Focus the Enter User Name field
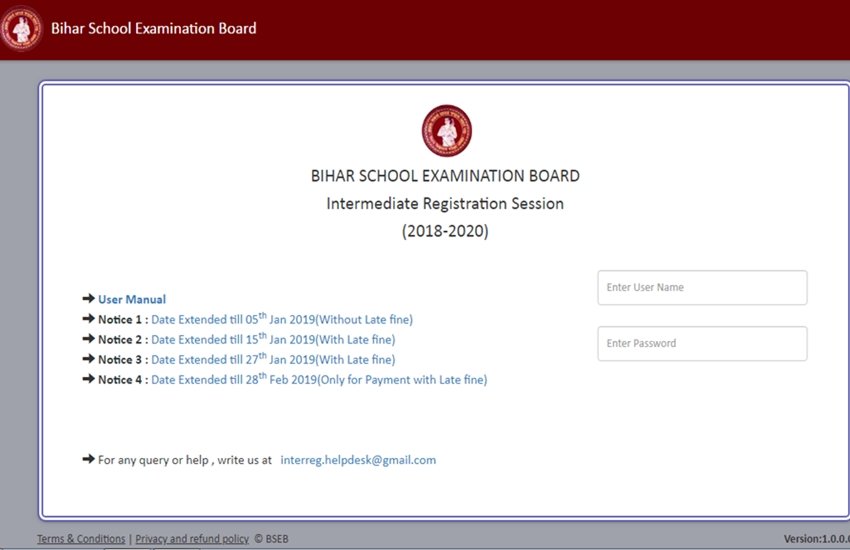 [x=702, y=288]
